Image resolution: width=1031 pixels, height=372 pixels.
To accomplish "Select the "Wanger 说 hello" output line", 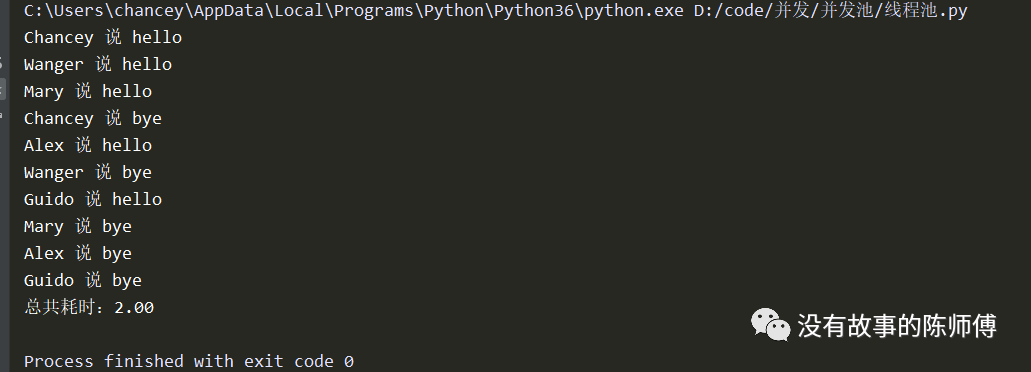I will tap(98, 64).
